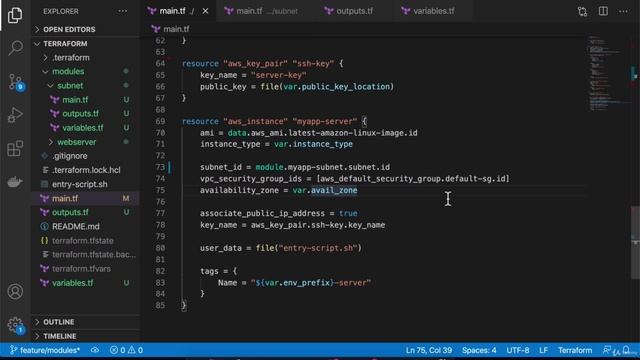Viewport: 640px width, 360px height.
Task: Open changes compare icon in editor toolbar
Action: [582, 11]
